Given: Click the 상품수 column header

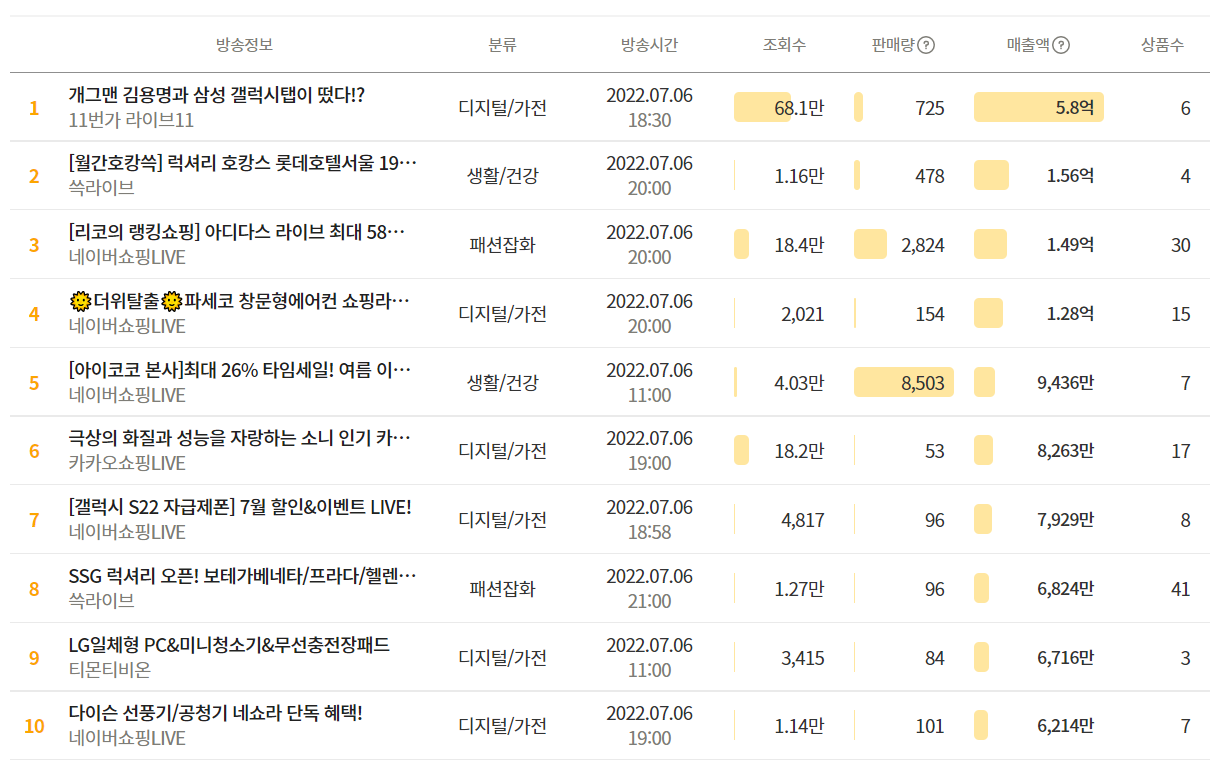Looking at the screenshot, I should [x=1162, y=45].
